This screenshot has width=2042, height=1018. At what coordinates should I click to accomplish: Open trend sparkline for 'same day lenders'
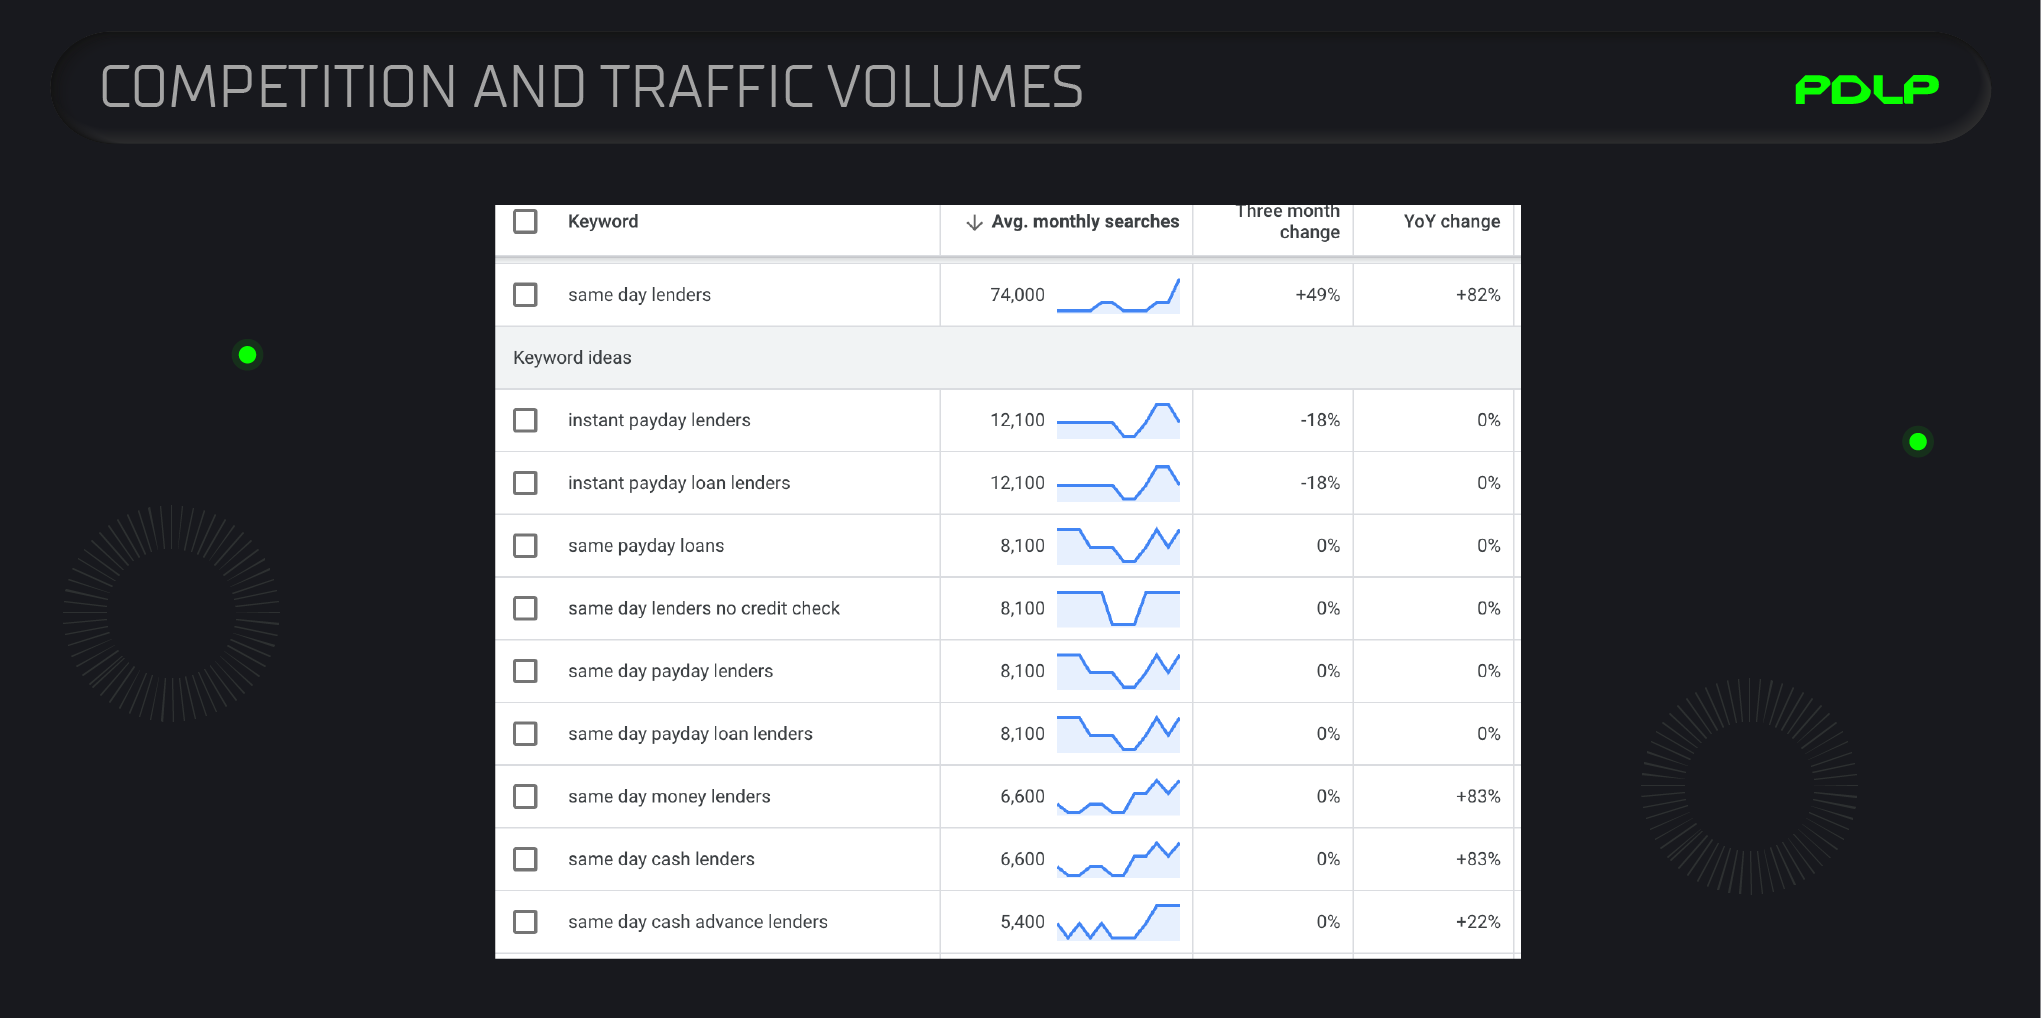tap(1118, 296)
